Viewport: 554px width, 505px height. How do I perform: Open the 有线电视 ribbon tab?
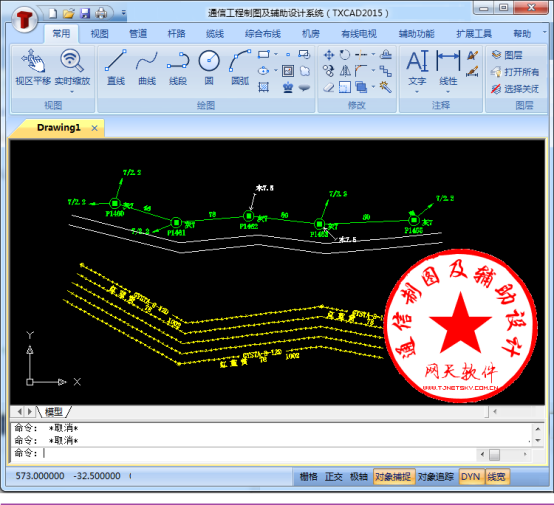click(x=359, y=34)
